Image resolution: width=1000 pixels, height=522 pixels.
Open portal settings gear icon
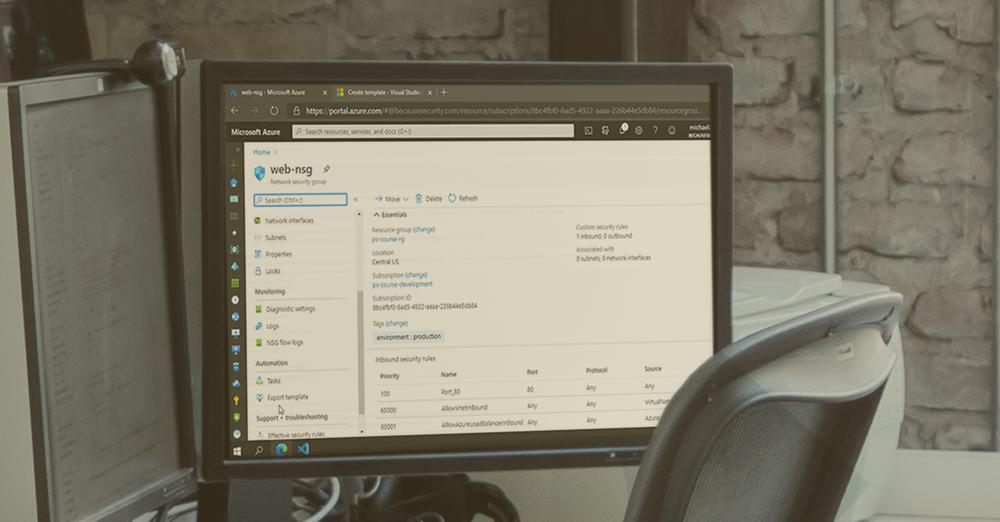pos(639,130)
